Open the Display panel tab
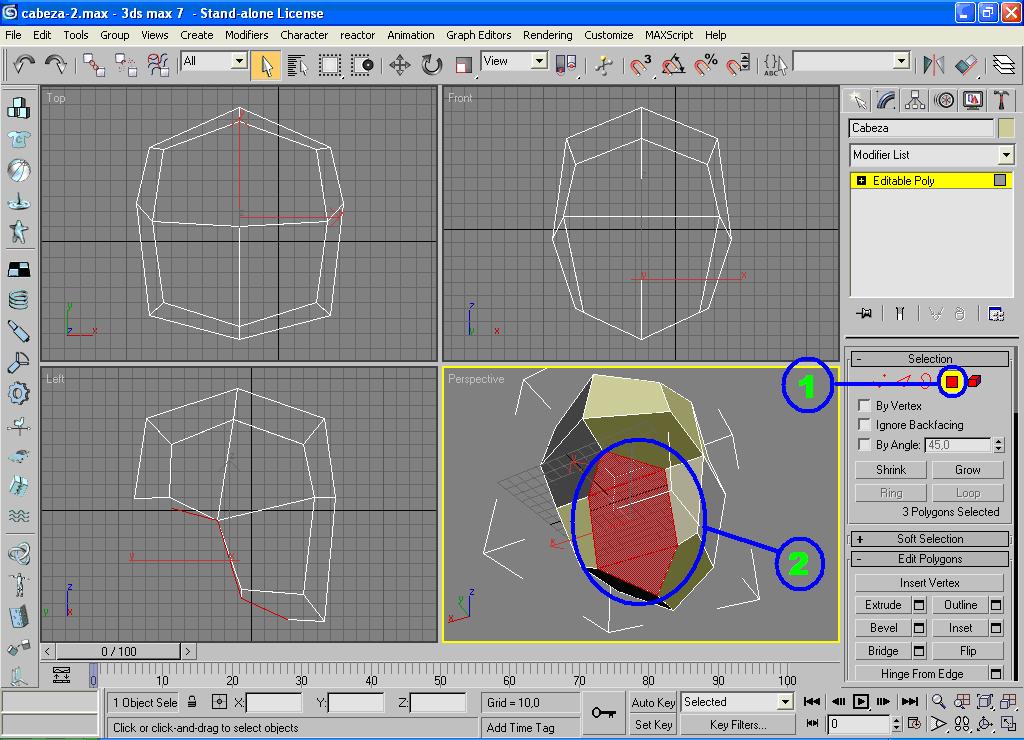This screenshot has width=1024, height=740. pos(973,100)
